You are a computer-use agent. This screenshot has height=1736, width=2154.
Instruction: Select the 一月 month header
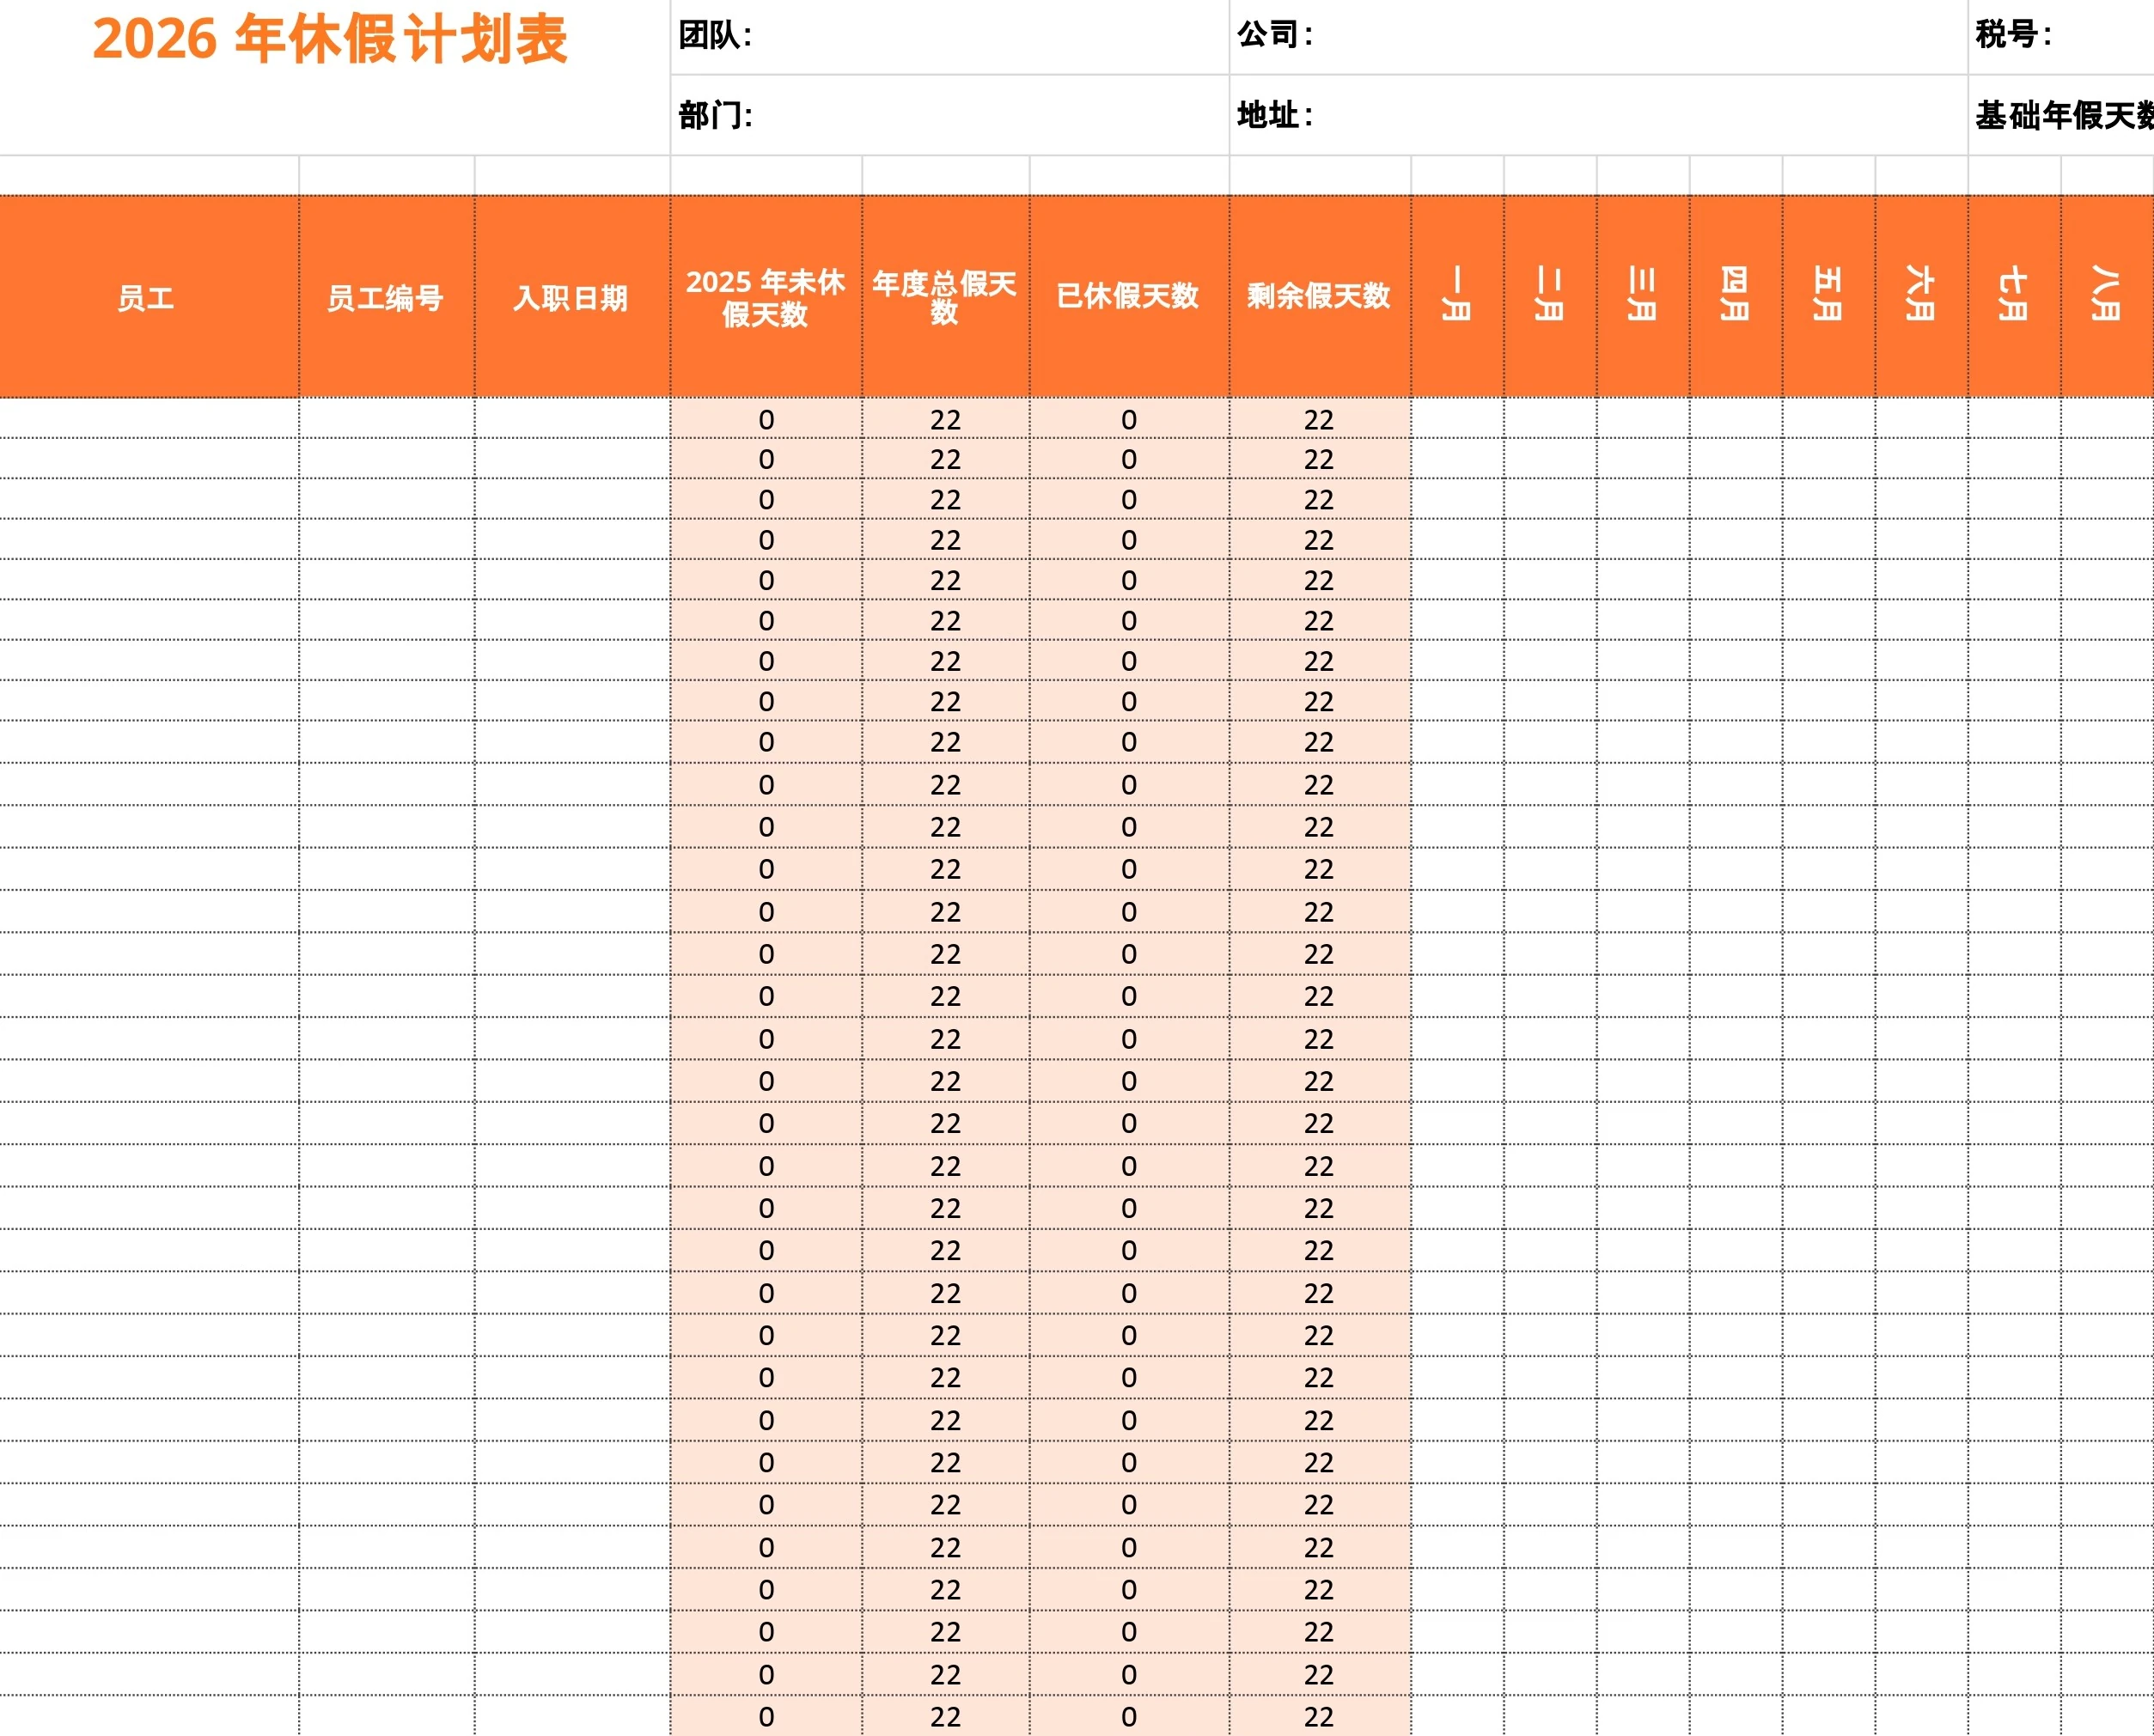pos(1457,297)
